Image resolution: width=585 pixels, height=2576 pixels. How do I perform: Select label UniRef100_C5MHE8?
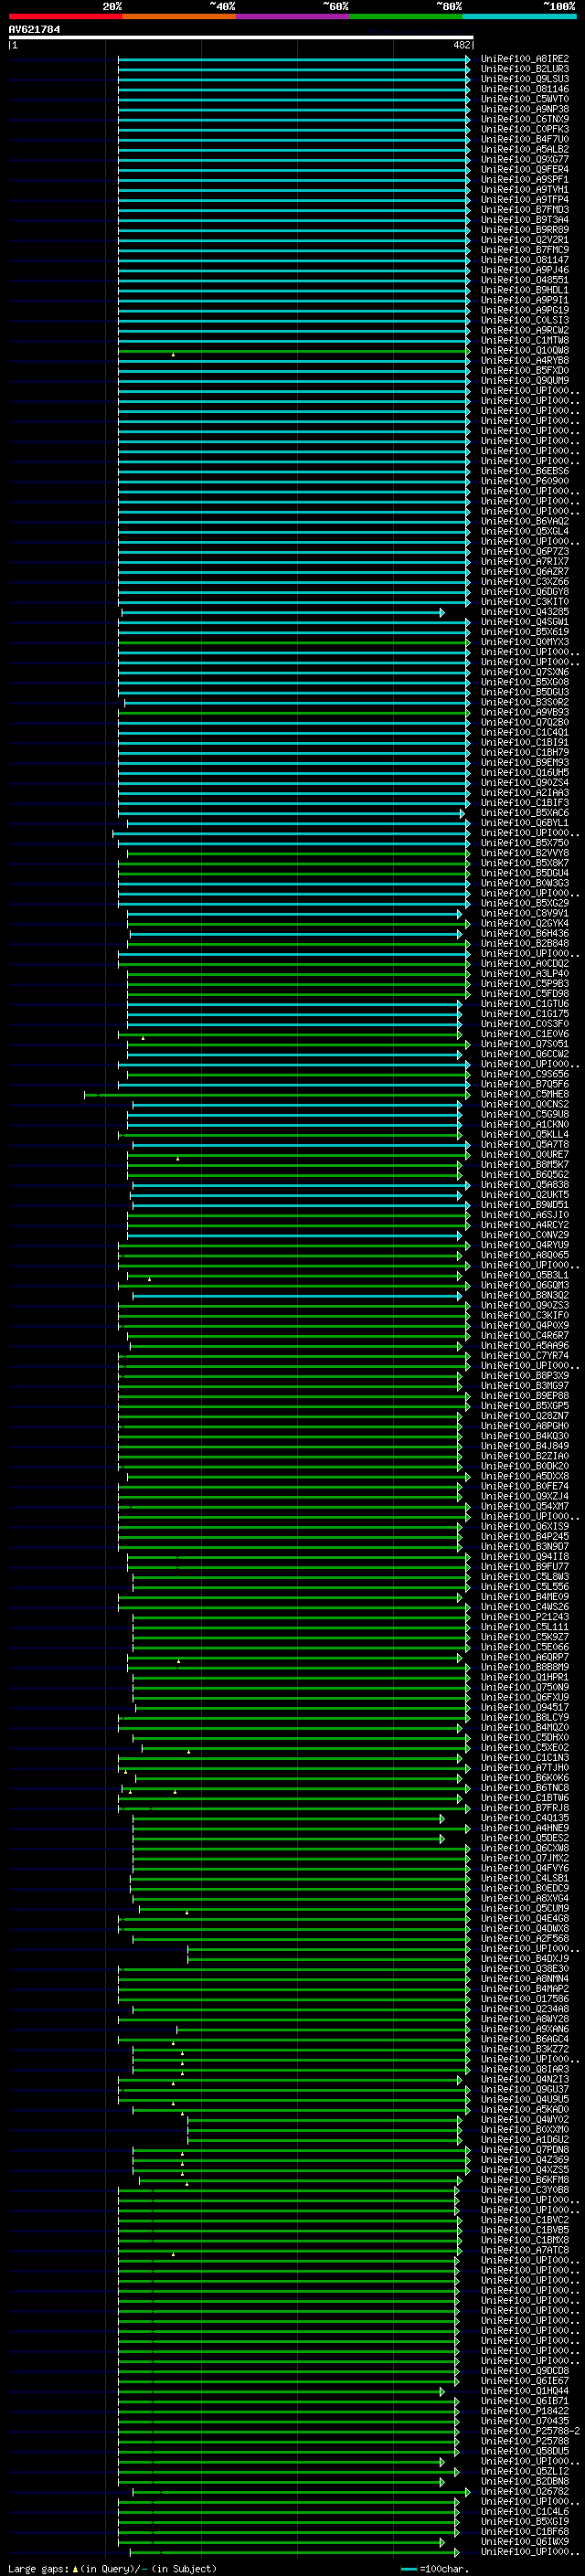[525, 1094]
